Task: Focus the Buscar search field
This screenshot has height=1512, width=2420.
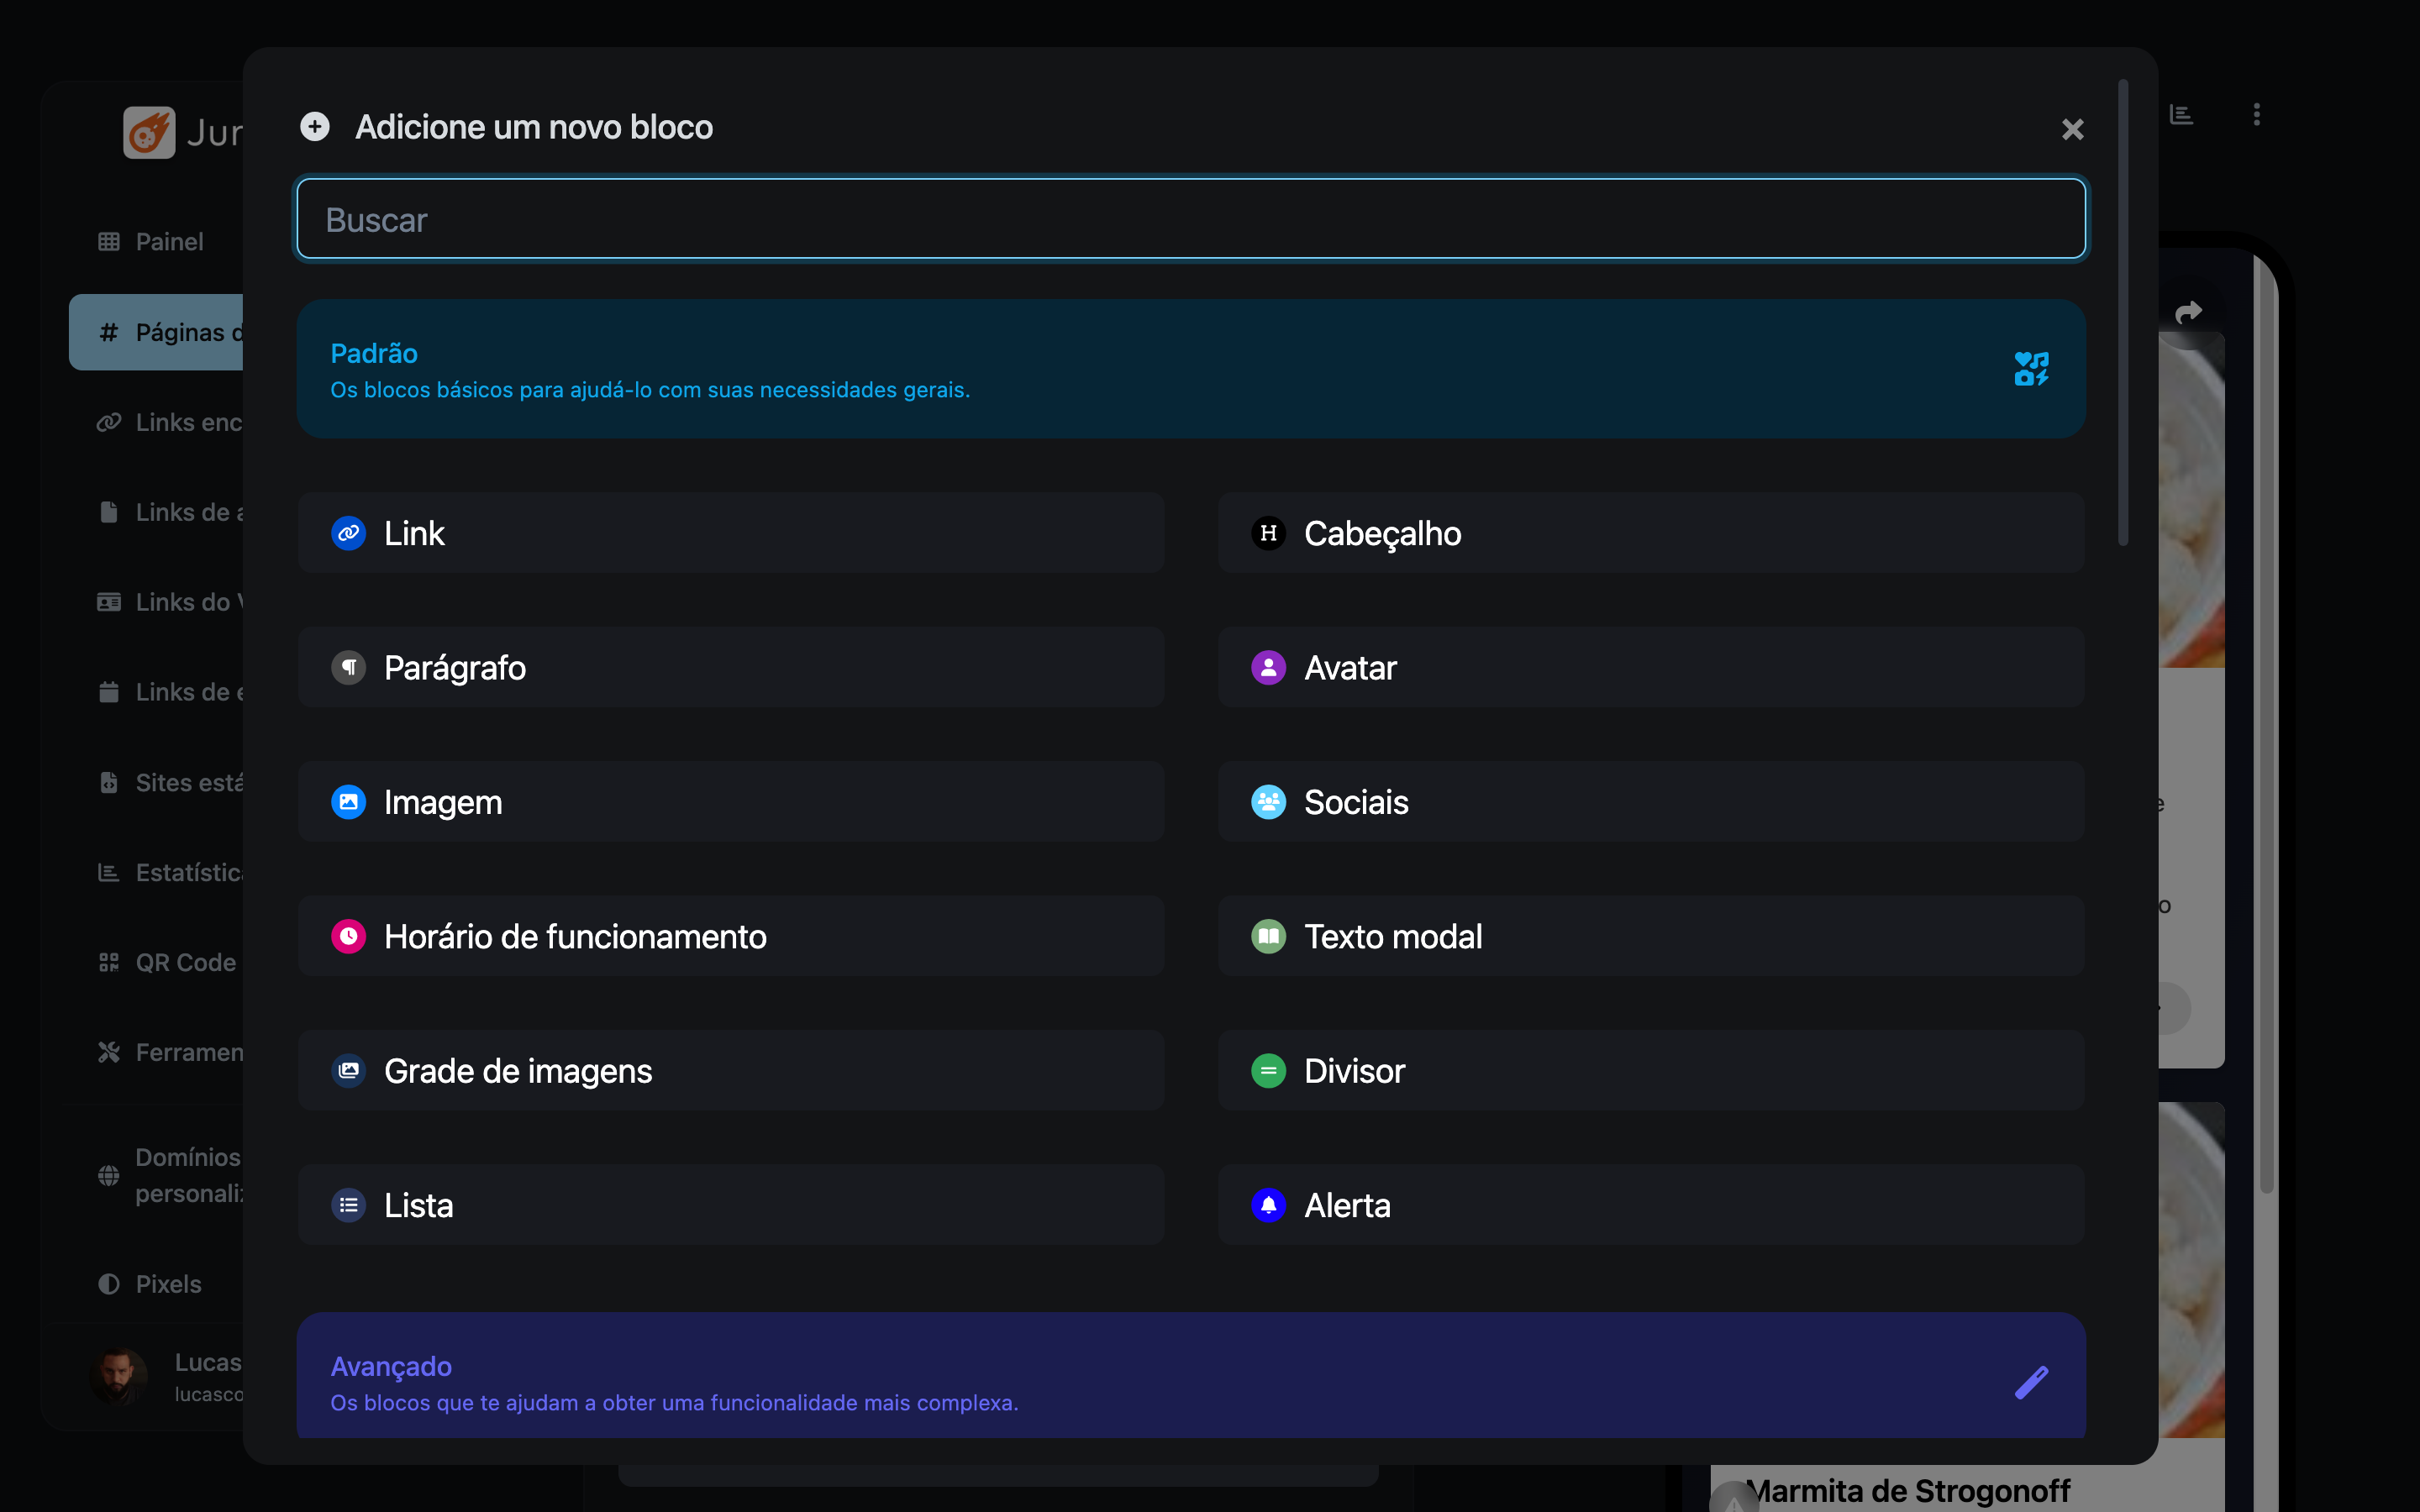Action: [x=1191, y=219]
